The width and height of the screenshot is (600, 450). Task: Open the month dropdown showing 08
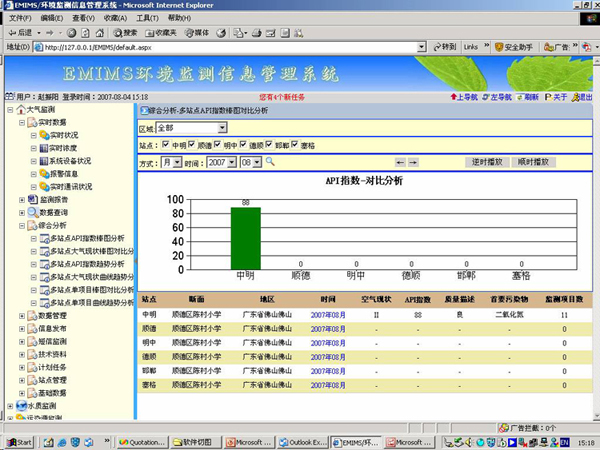251,163
